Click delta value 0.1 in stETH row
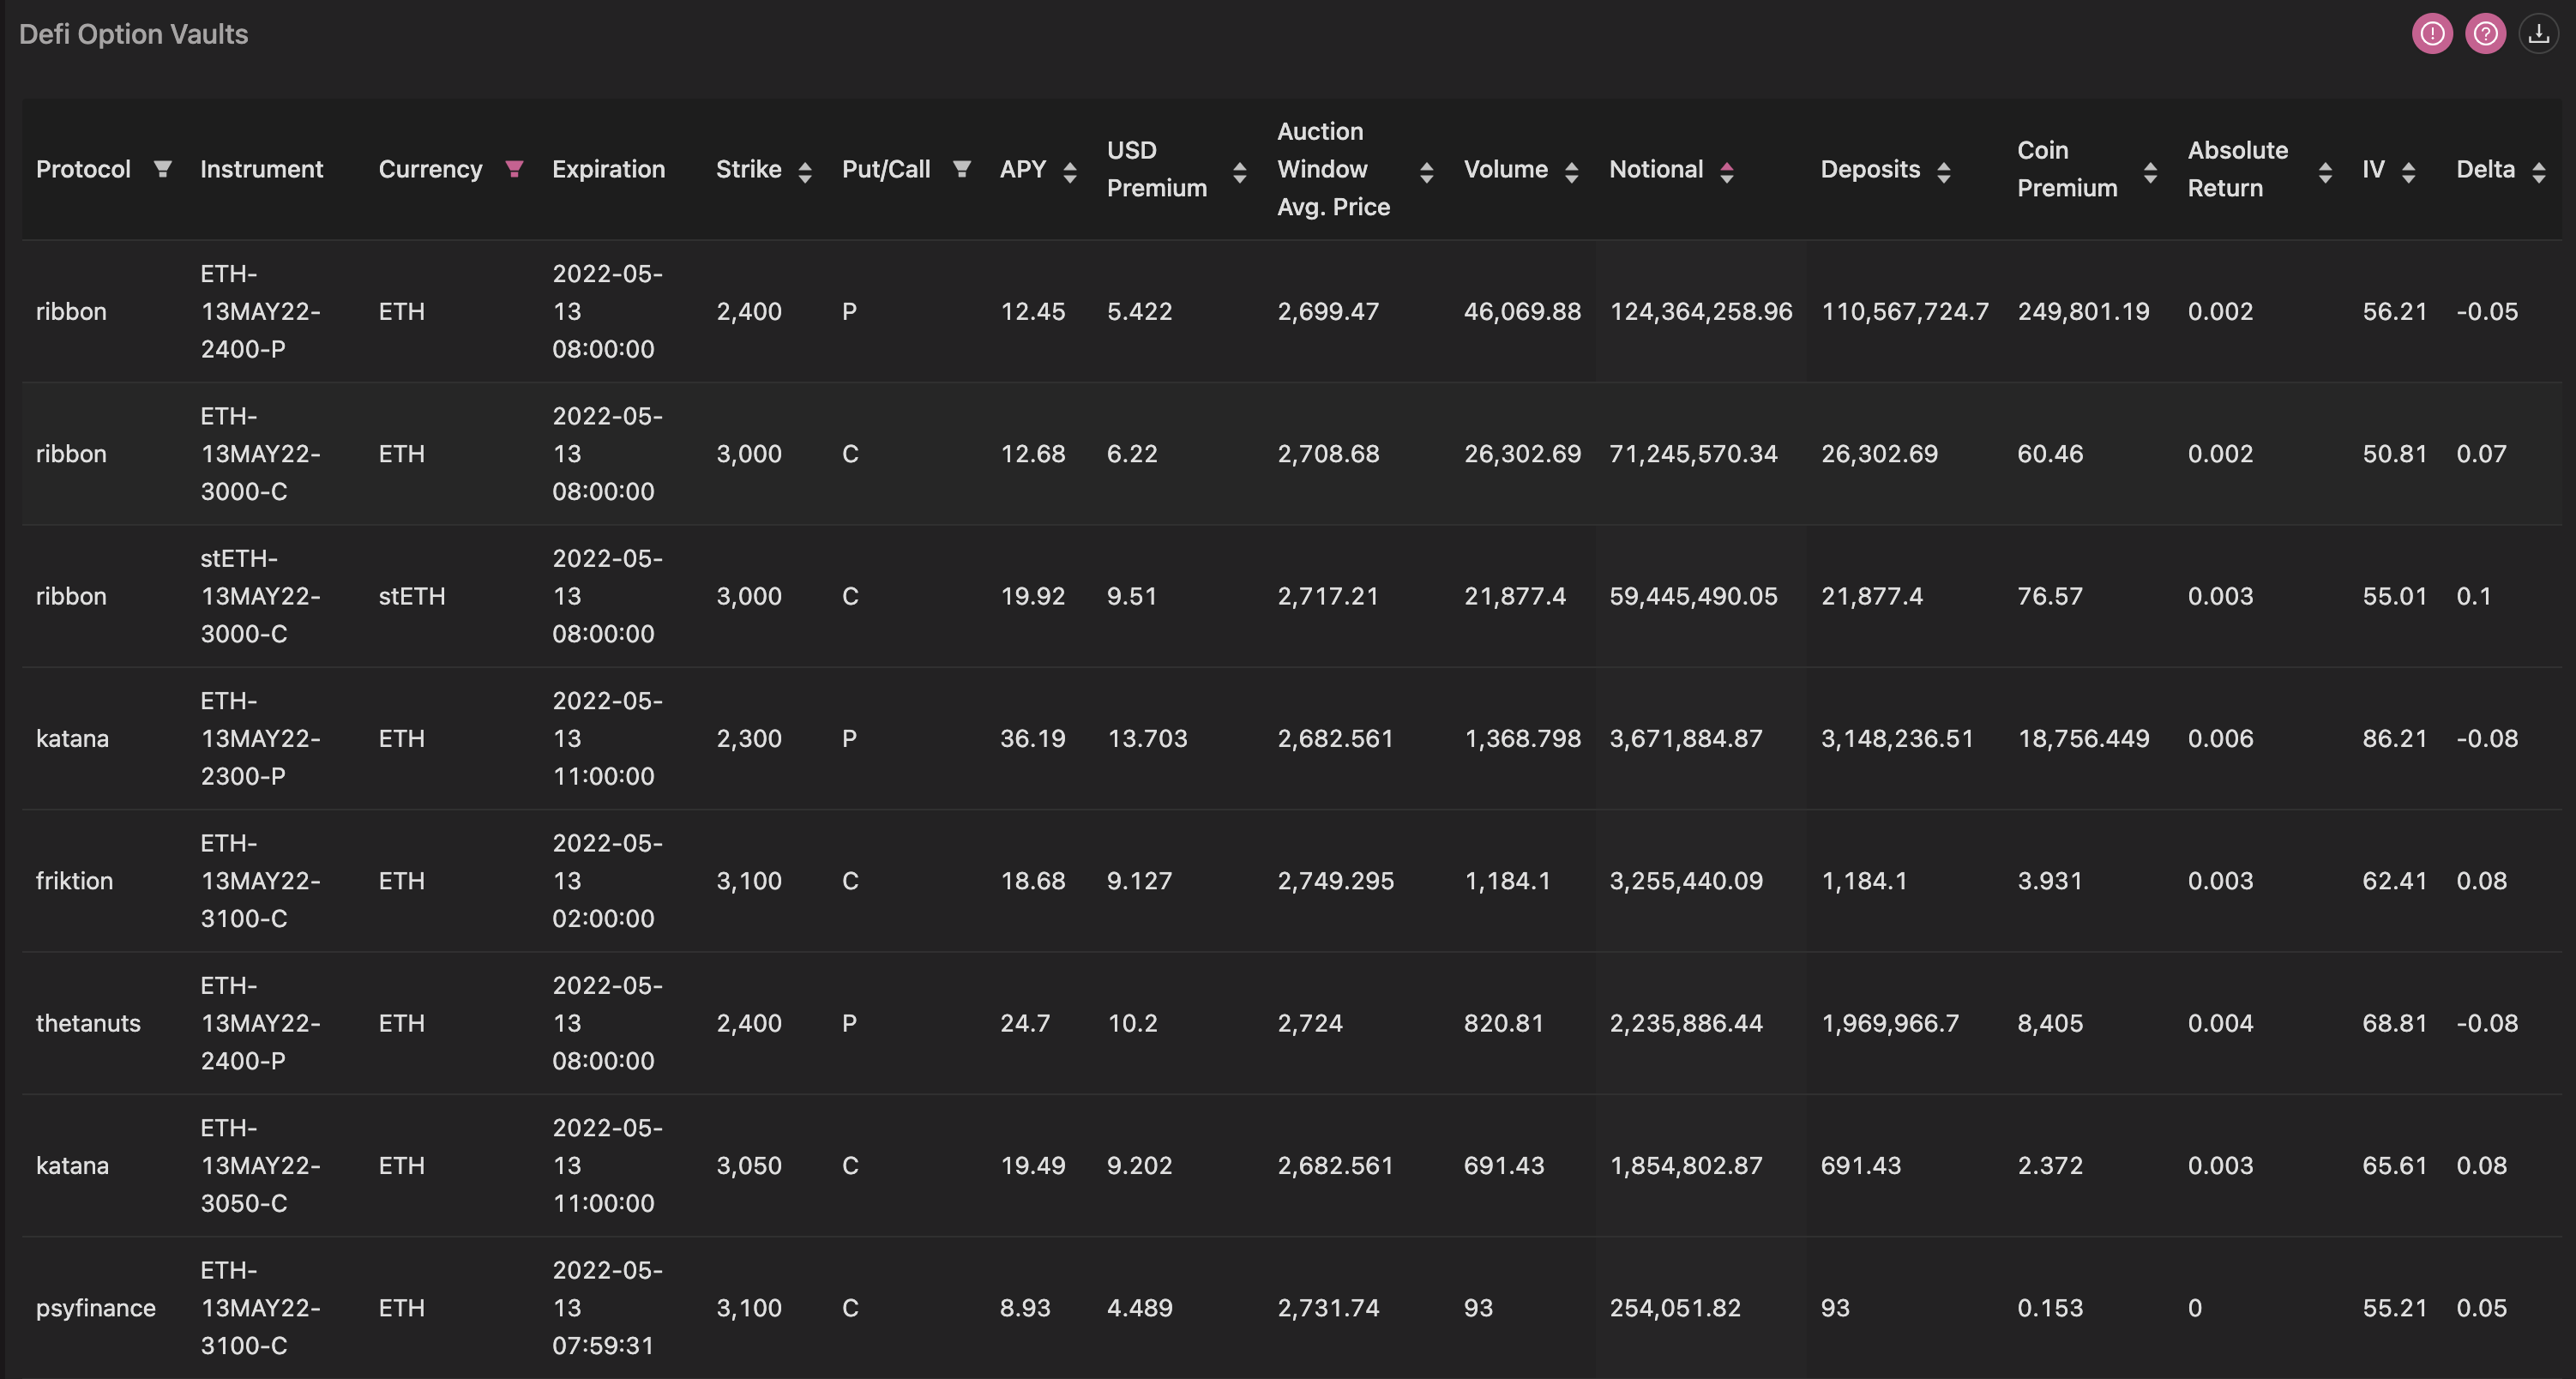Image resolution: width=2576 pixels, height=1379 pixels. click(x=2473, y=596)
